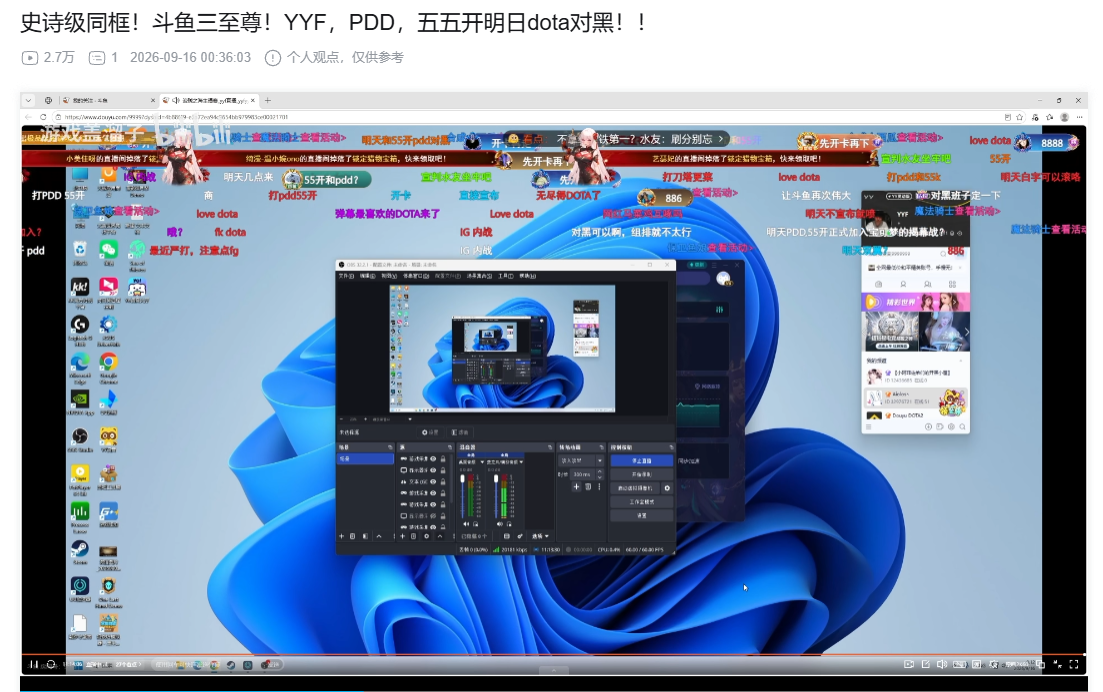Screen dimensions: 1103x692
Task: Pause the video with the player's pause button
Action: [x=33, y=664]
